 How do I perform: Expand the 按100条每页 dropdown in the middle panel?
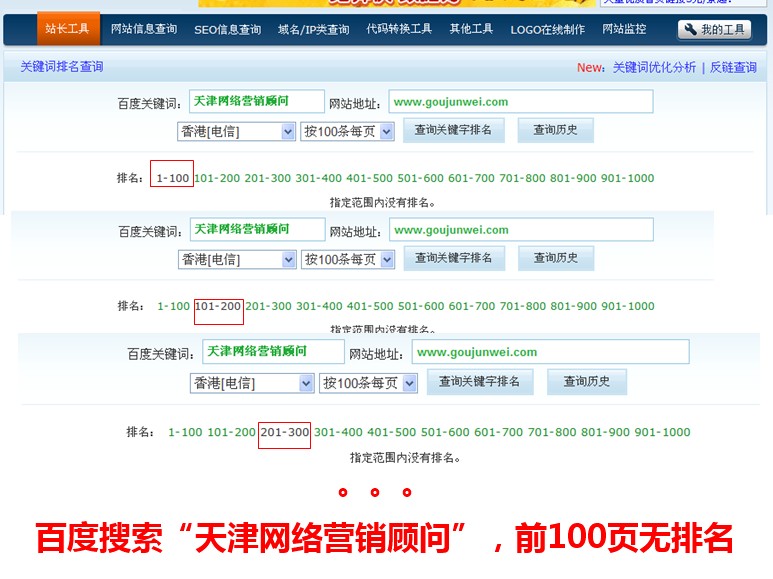click(x=348, y=259)
